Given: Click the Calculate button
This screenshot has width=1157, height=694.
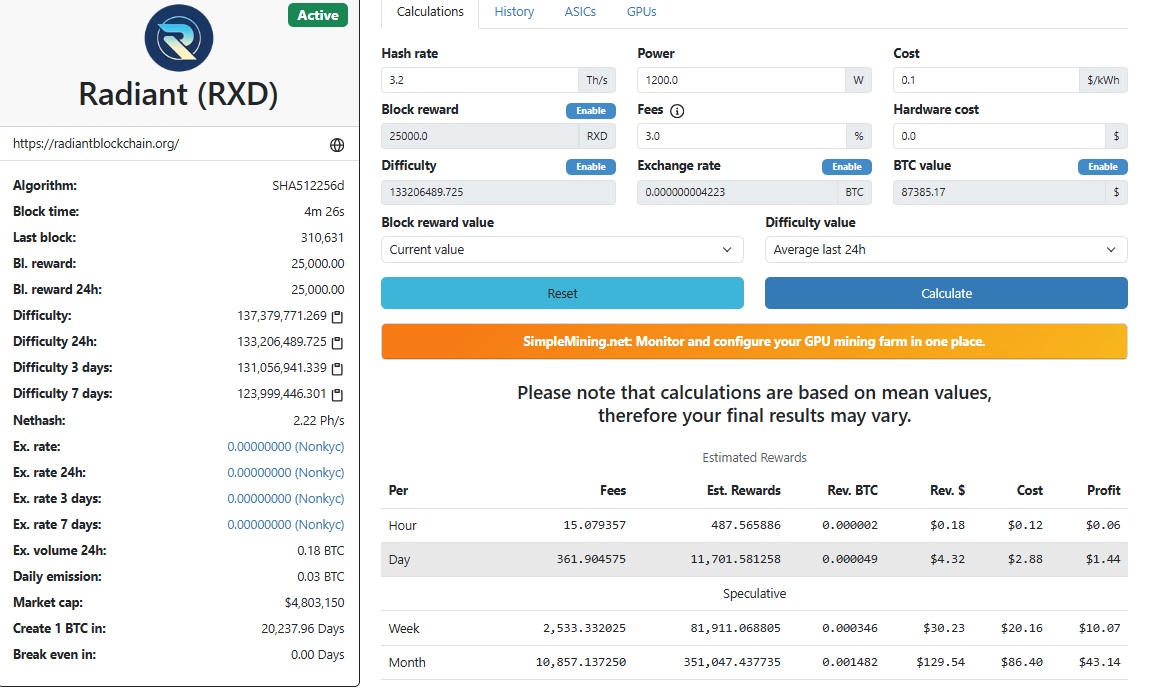Looking at the screenshot, I should coord(946,293).
